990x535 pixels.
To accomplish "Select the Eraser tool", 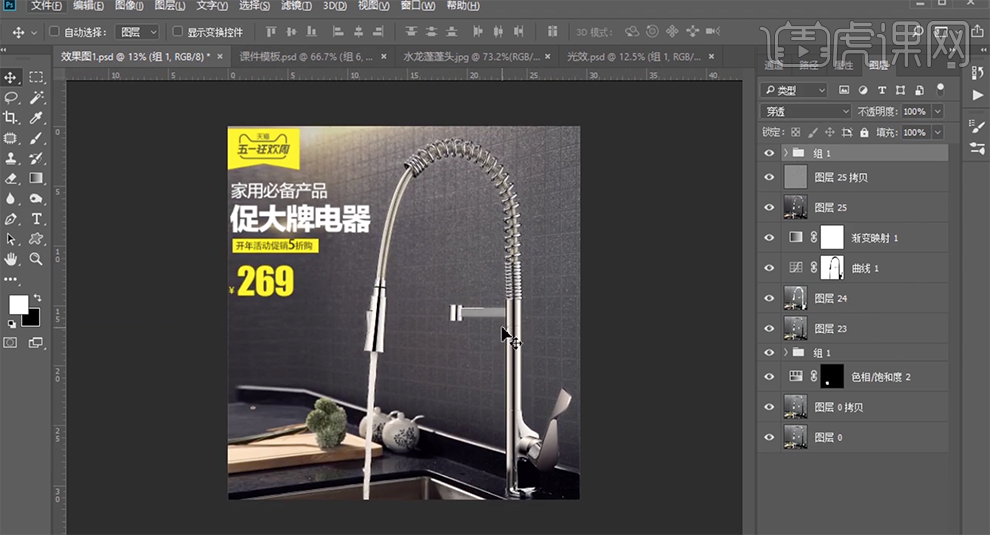I will point(11,178).
